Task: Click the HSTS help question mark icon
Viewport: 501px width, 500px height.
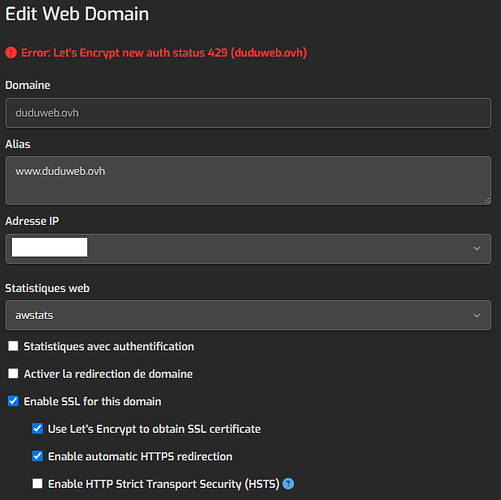Action: 288,484
